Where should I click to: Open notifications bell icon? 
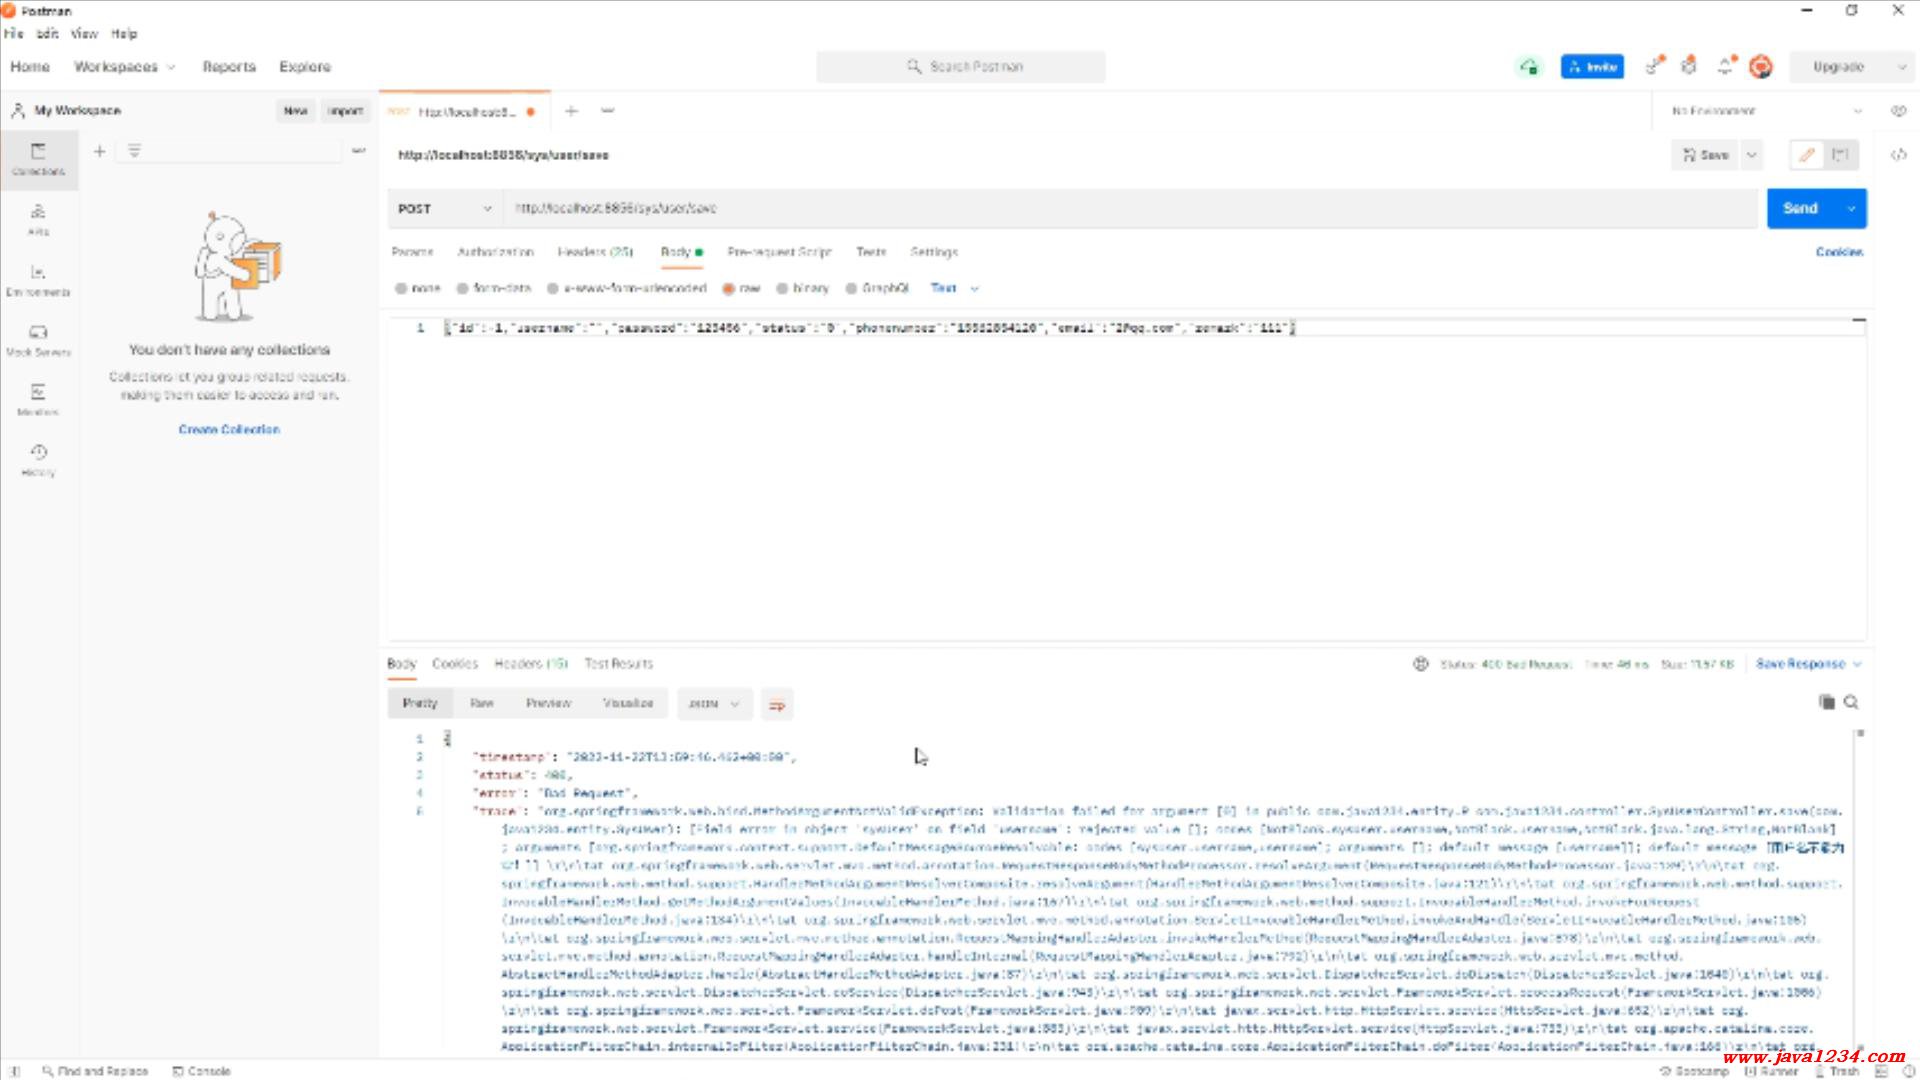pos(1726,66)
